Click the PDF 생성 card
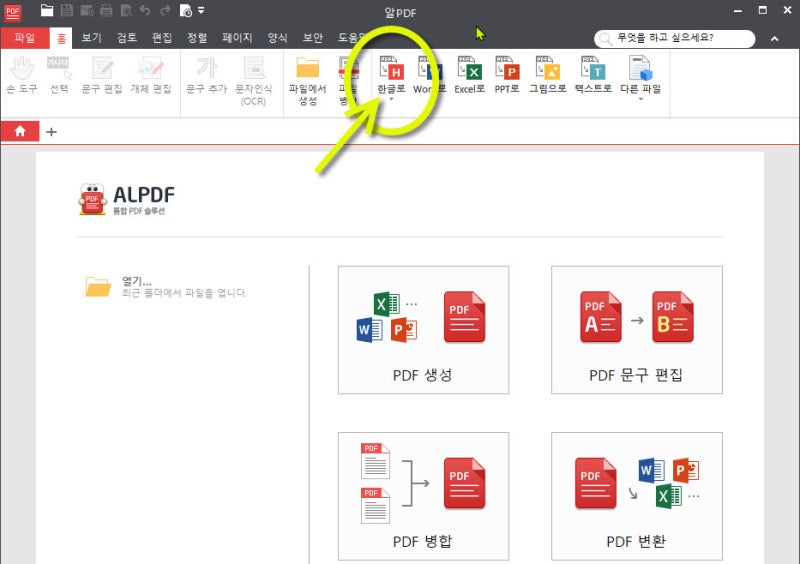800x564 pixels. point(423,330)
